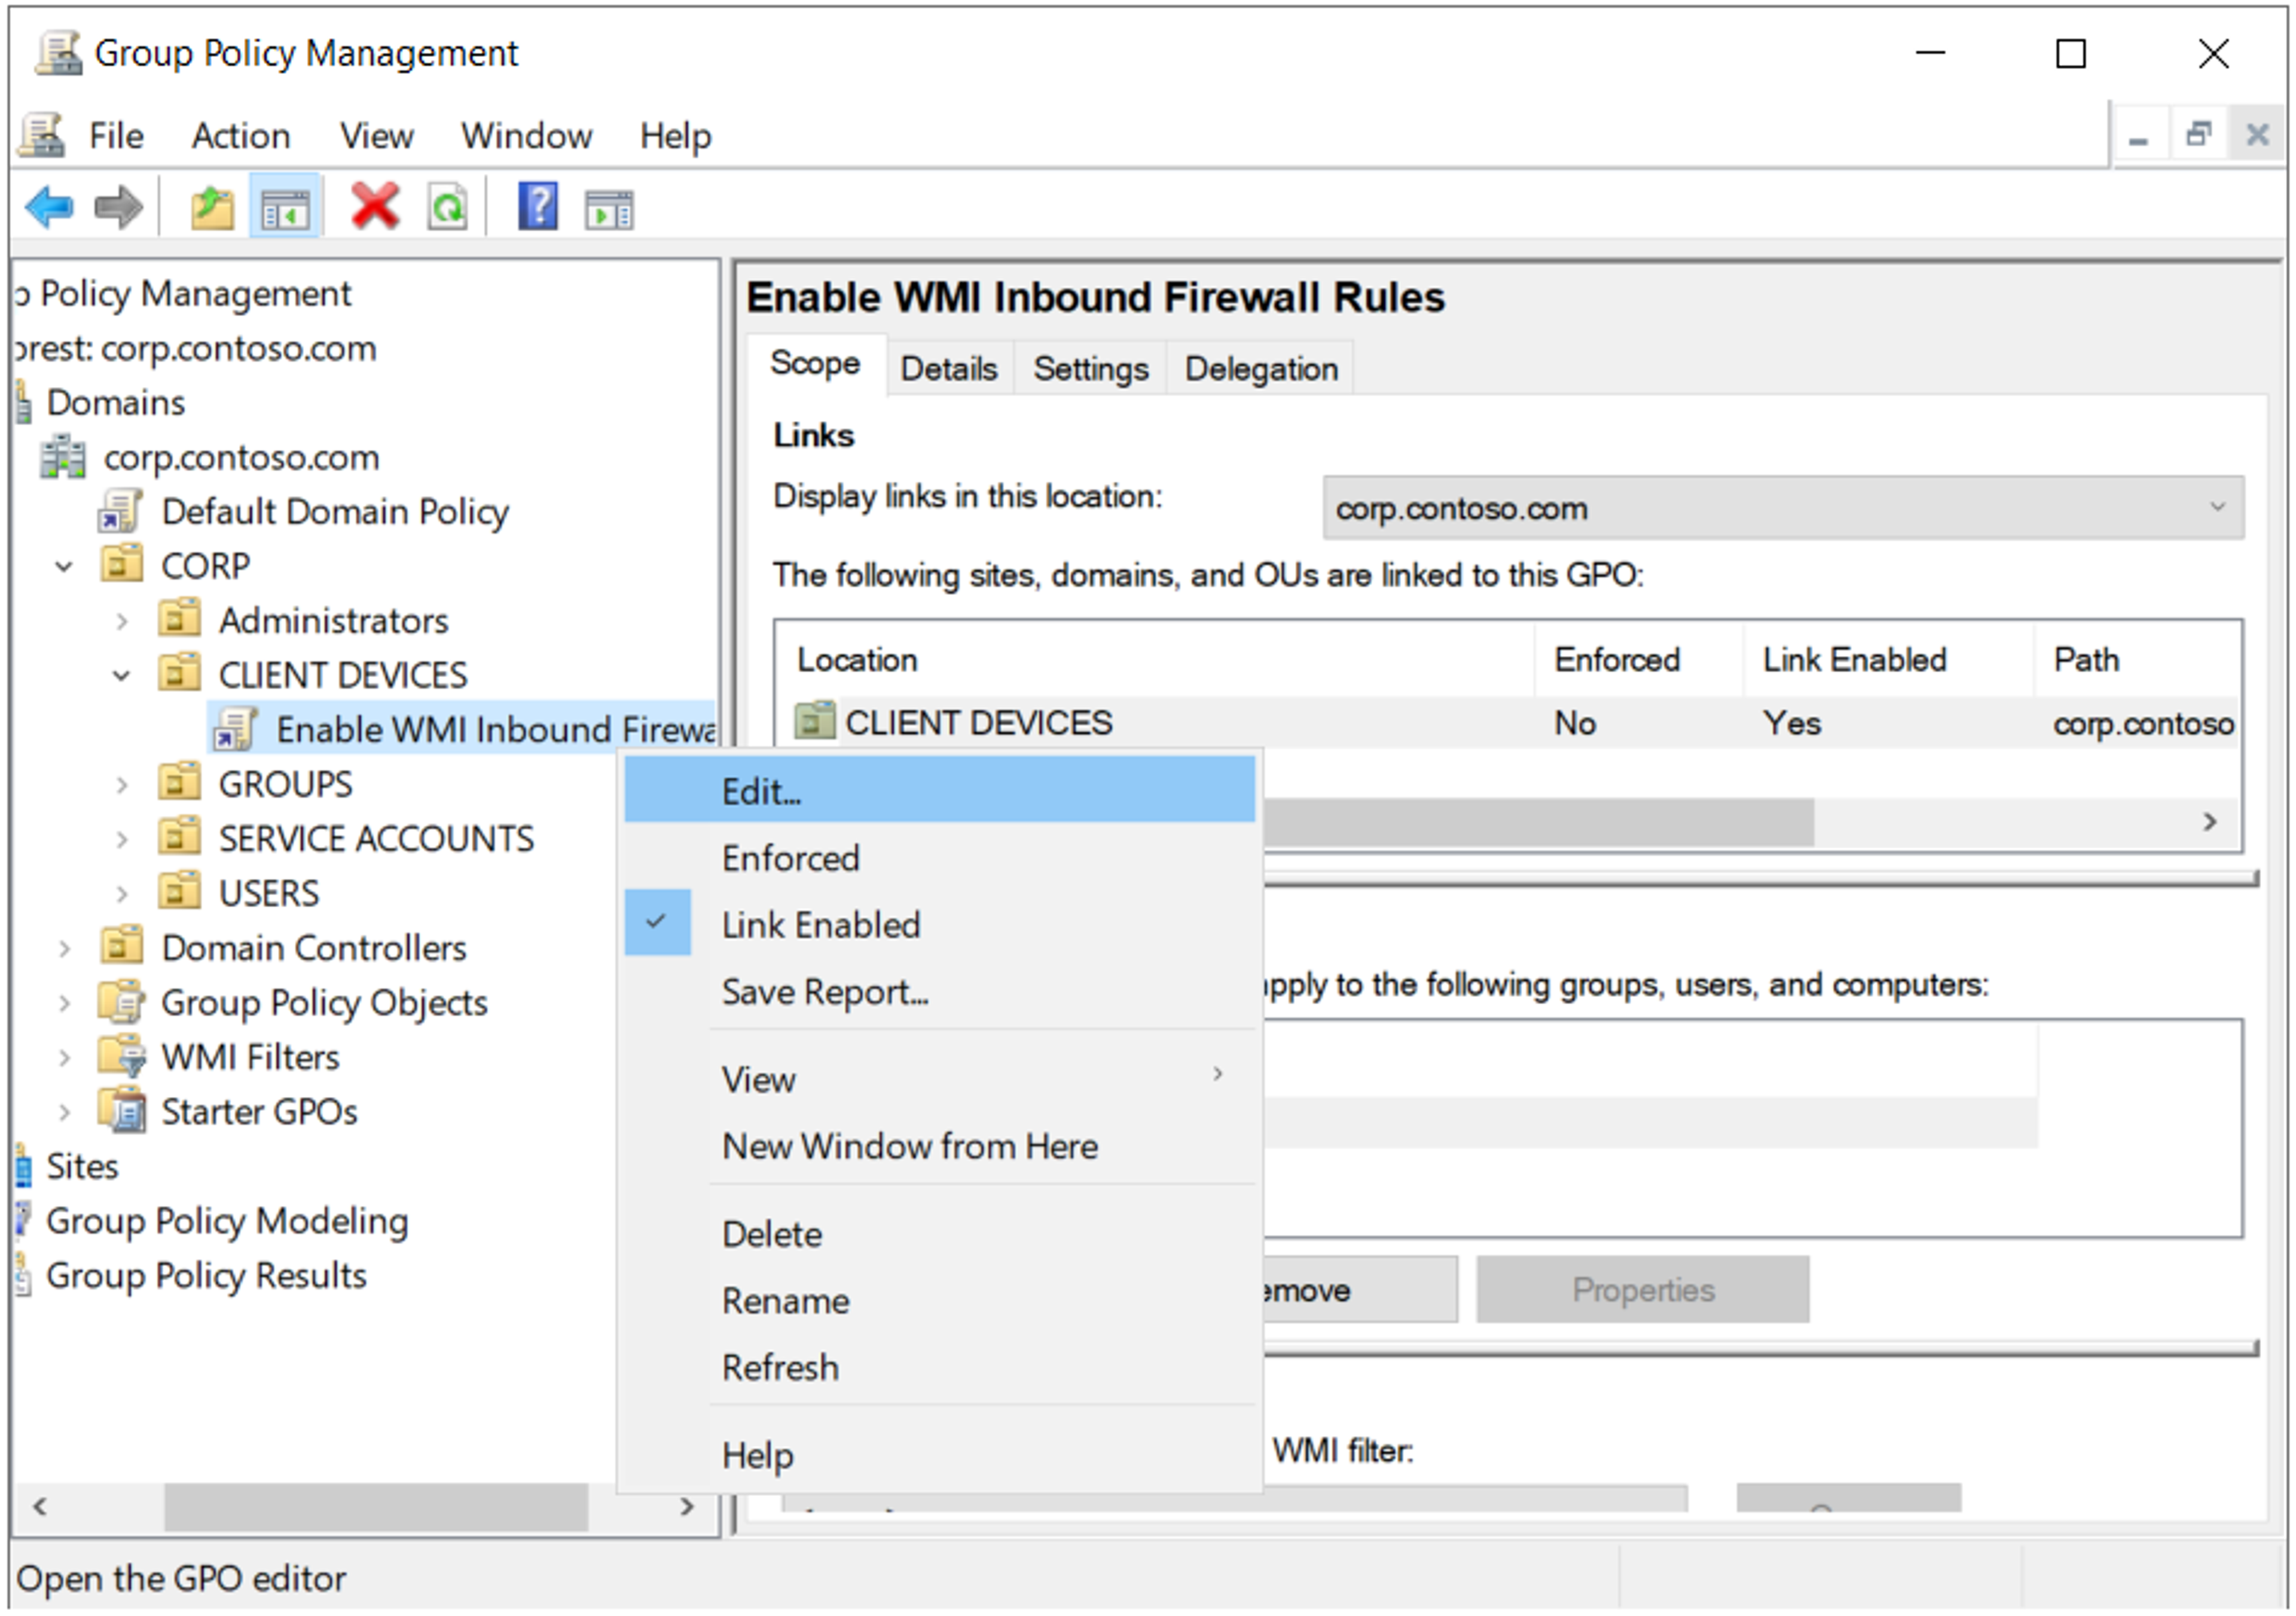Expand the USERS OU node

(122, 894)
